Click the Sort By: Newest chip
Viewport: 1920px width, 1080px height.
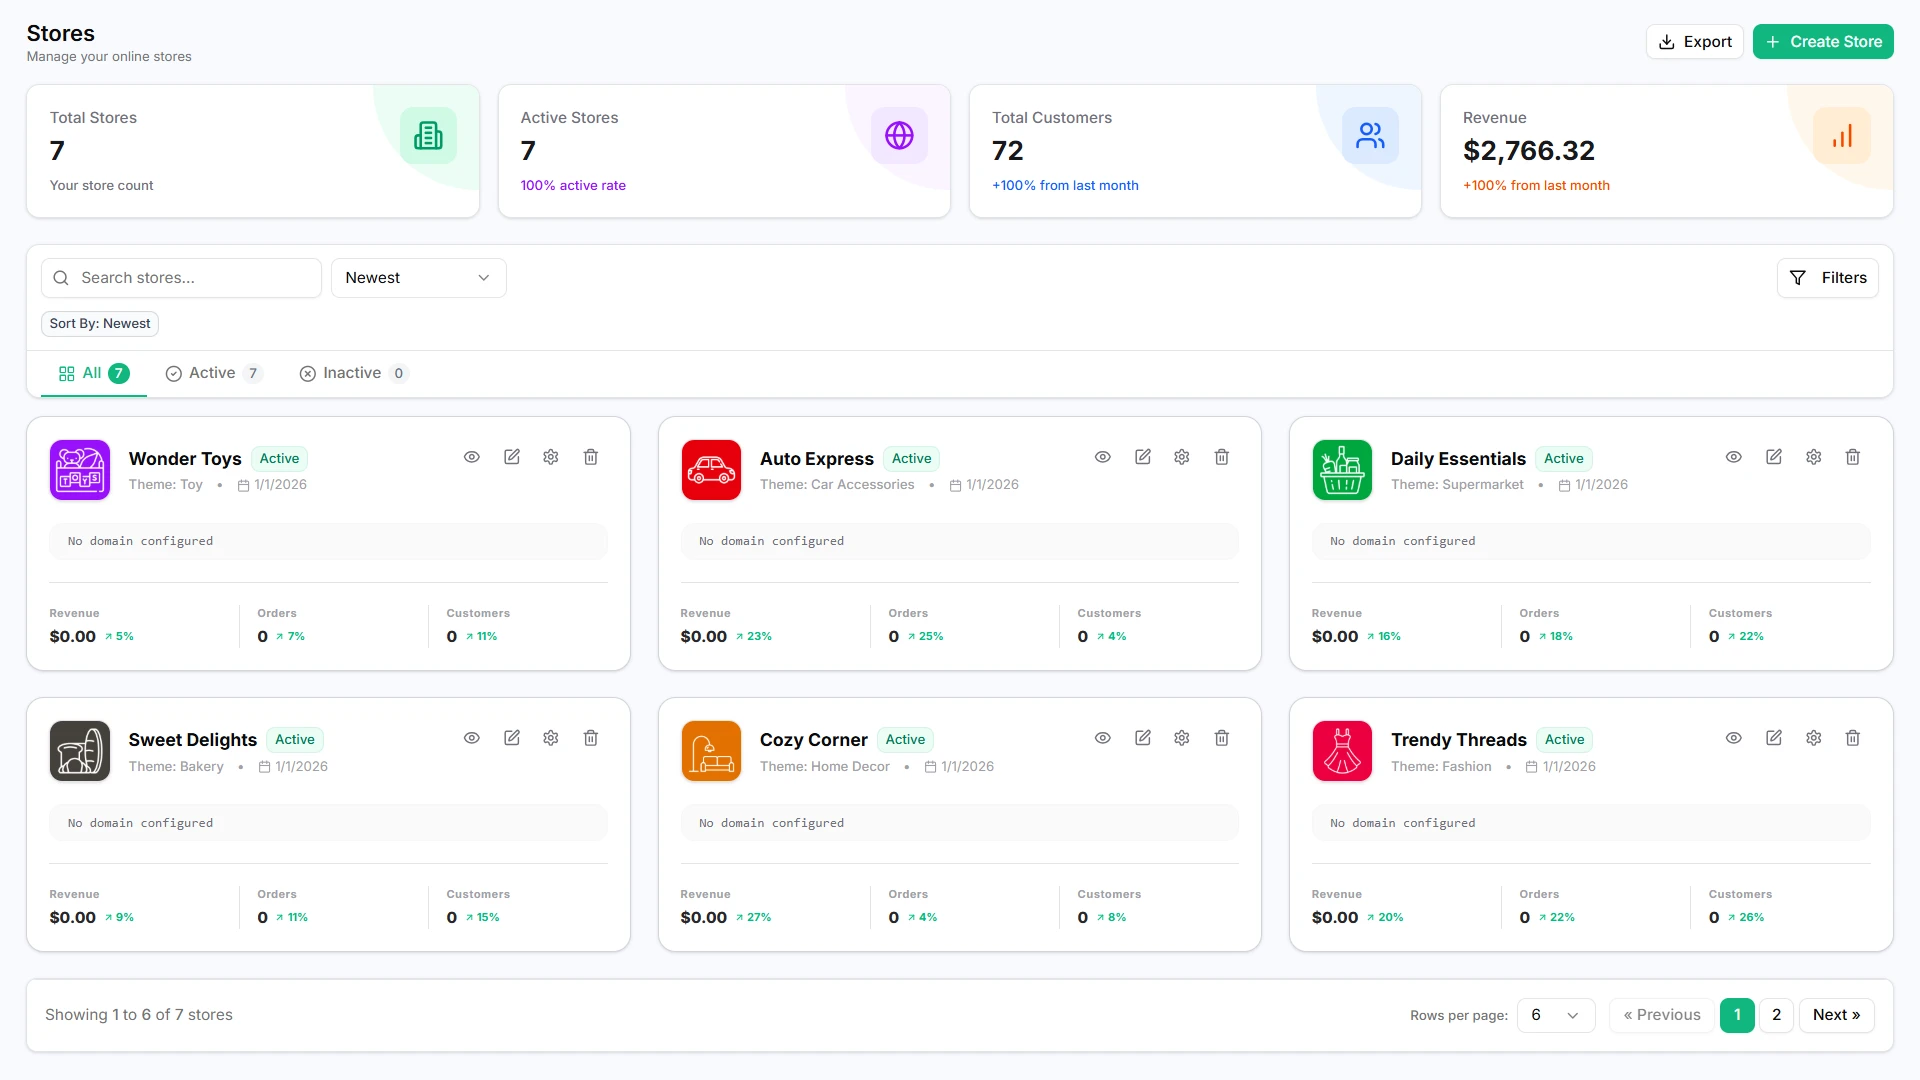(100, 324)
